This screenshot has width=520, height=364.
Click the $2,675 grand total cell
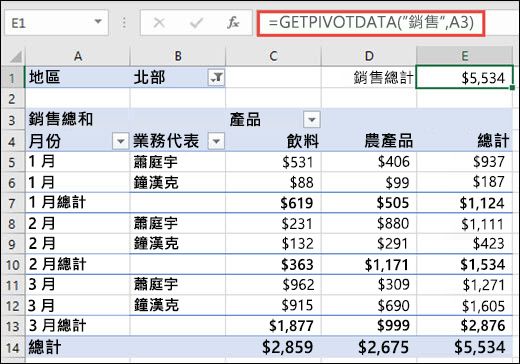click(369, 347)
